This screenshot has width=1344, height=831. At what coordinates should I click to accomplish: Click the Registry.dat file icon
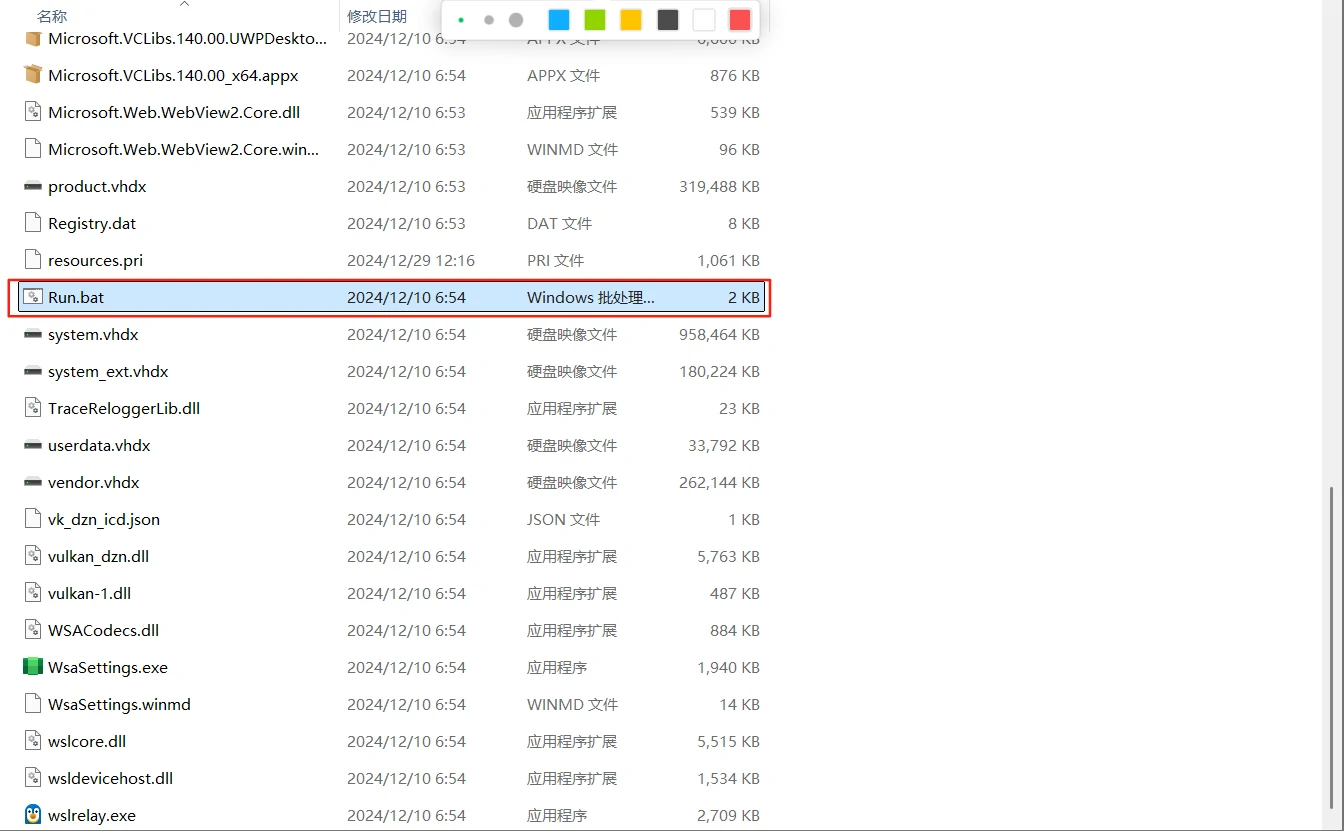[x=33, y=223]
